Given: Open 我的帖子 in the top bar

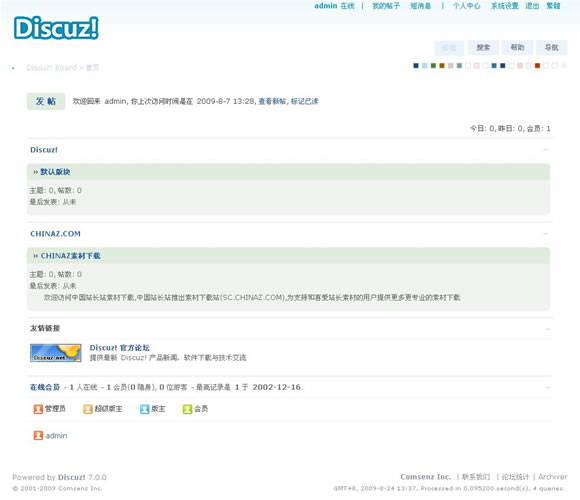Looking at the screenshot, I should click(x=386, y=6).
